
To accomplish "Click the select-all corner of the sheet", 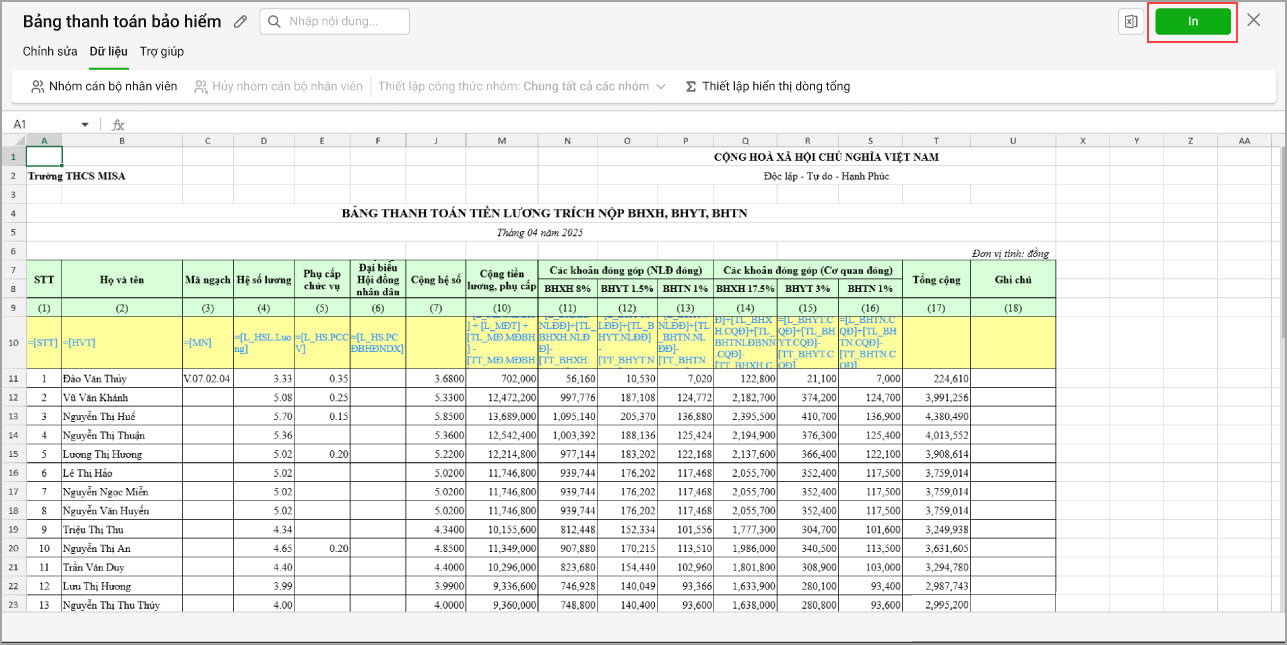I will click(13, 141).
